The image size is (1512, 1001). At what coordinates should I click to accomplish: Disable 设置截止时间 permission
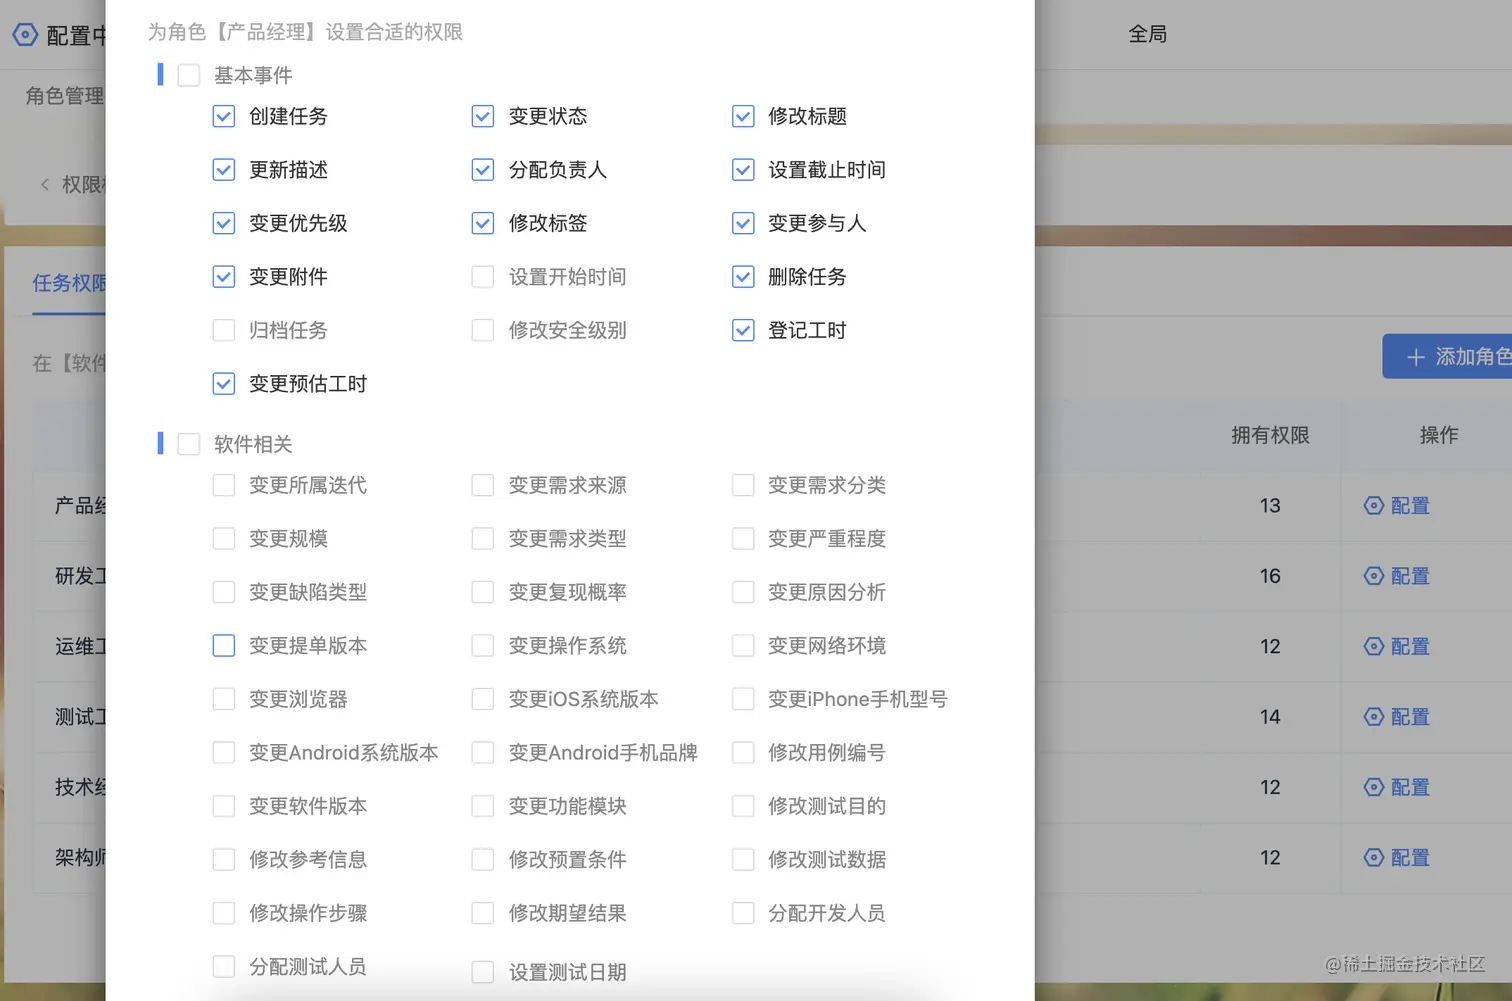743,170
